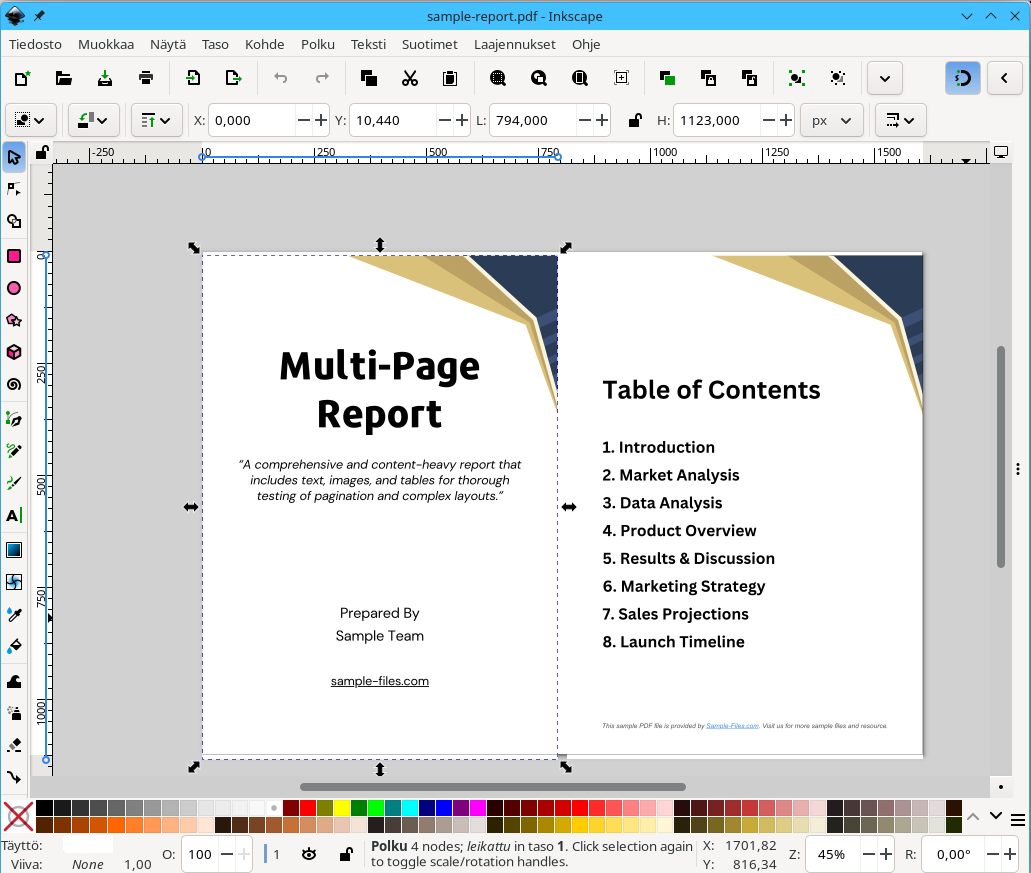The width and height of the screenshot is (1031, 873).
Task: Choose the Spiral tool
Action: tap(14, 384)
